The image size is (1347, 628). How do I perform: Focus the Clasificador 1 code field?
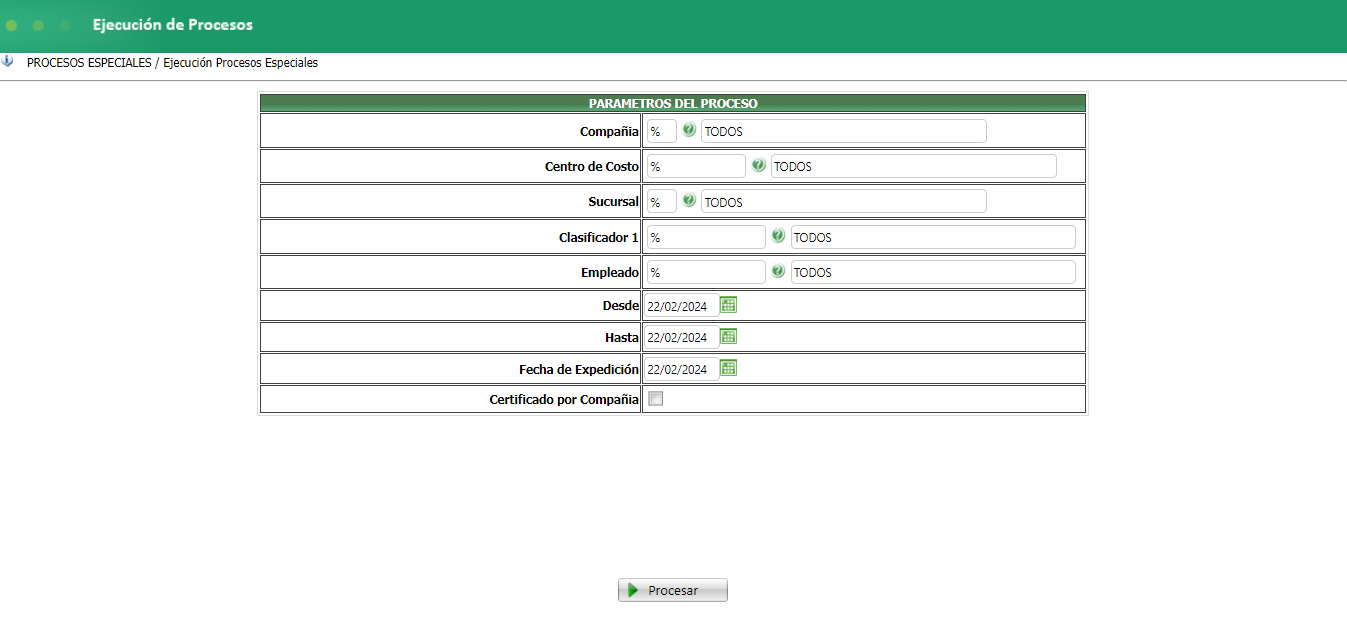tap(706, 237)
